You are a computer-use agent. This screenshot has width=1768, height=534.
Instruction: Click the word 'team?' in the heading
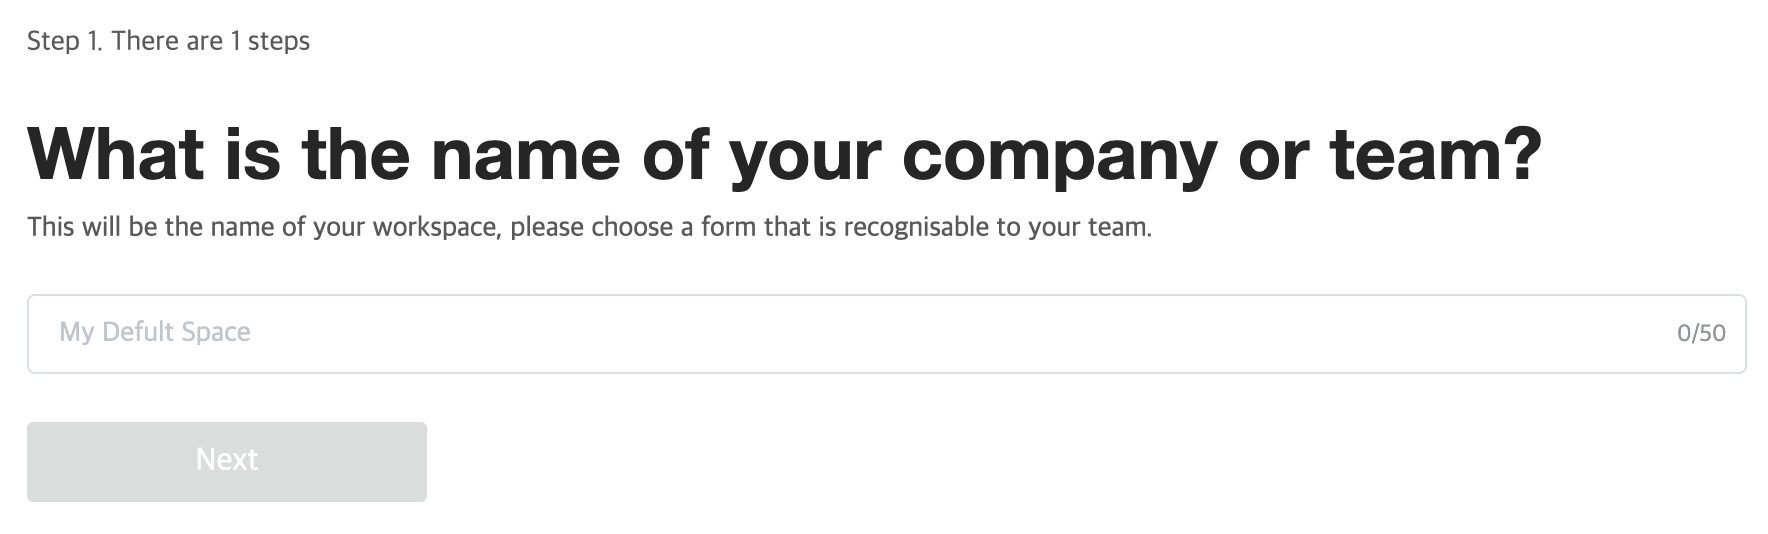pyautogui.click(x=1435, y=155)
